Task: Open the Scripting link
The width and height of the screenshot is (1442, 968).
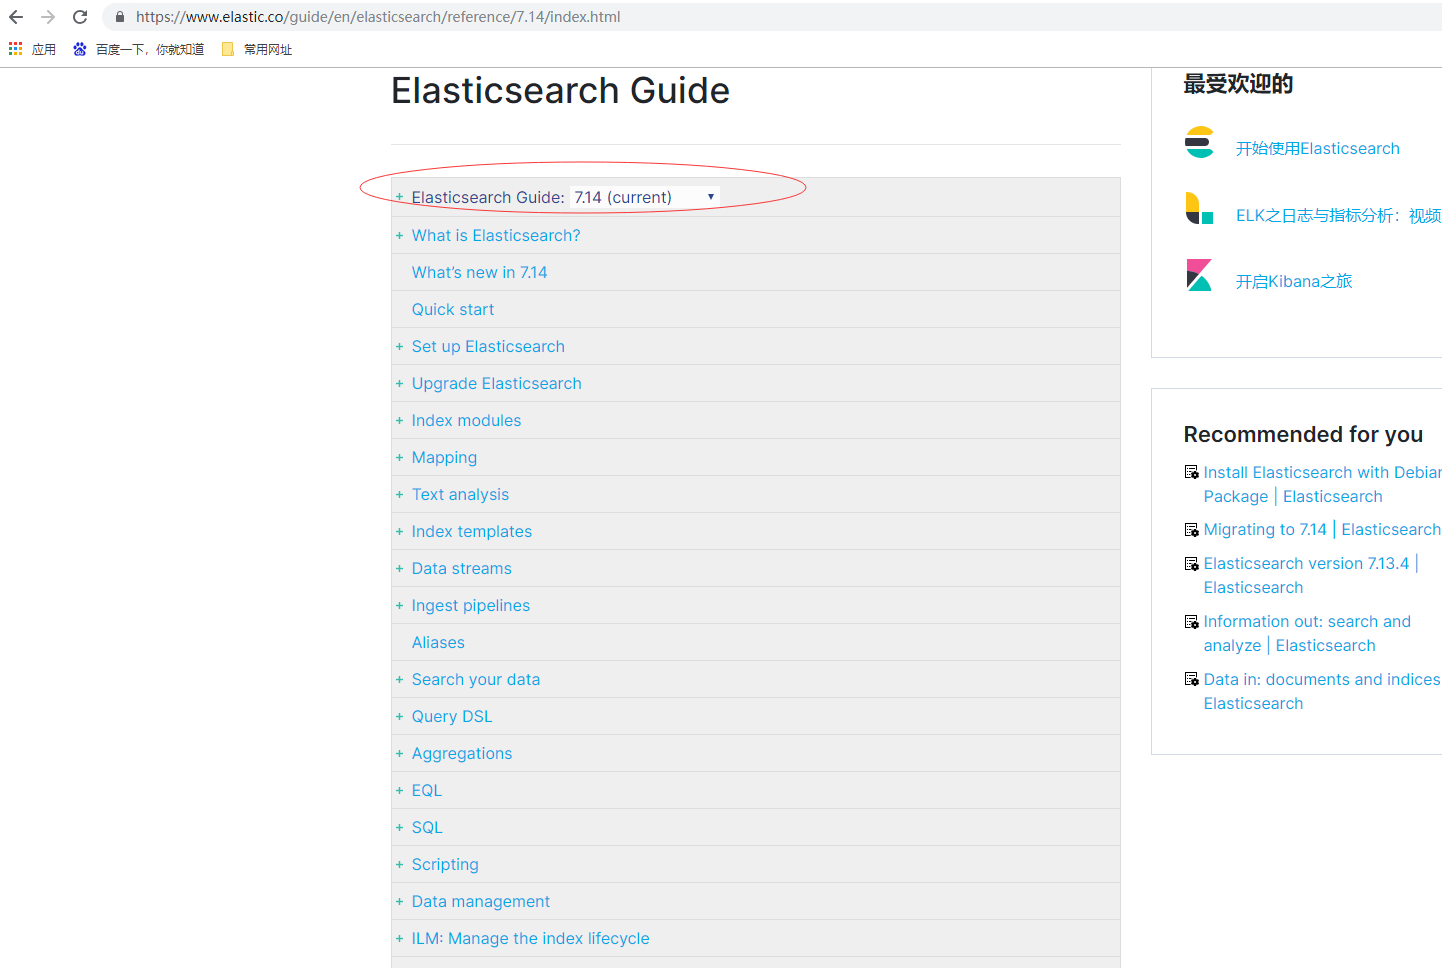Action: (445, 864)
